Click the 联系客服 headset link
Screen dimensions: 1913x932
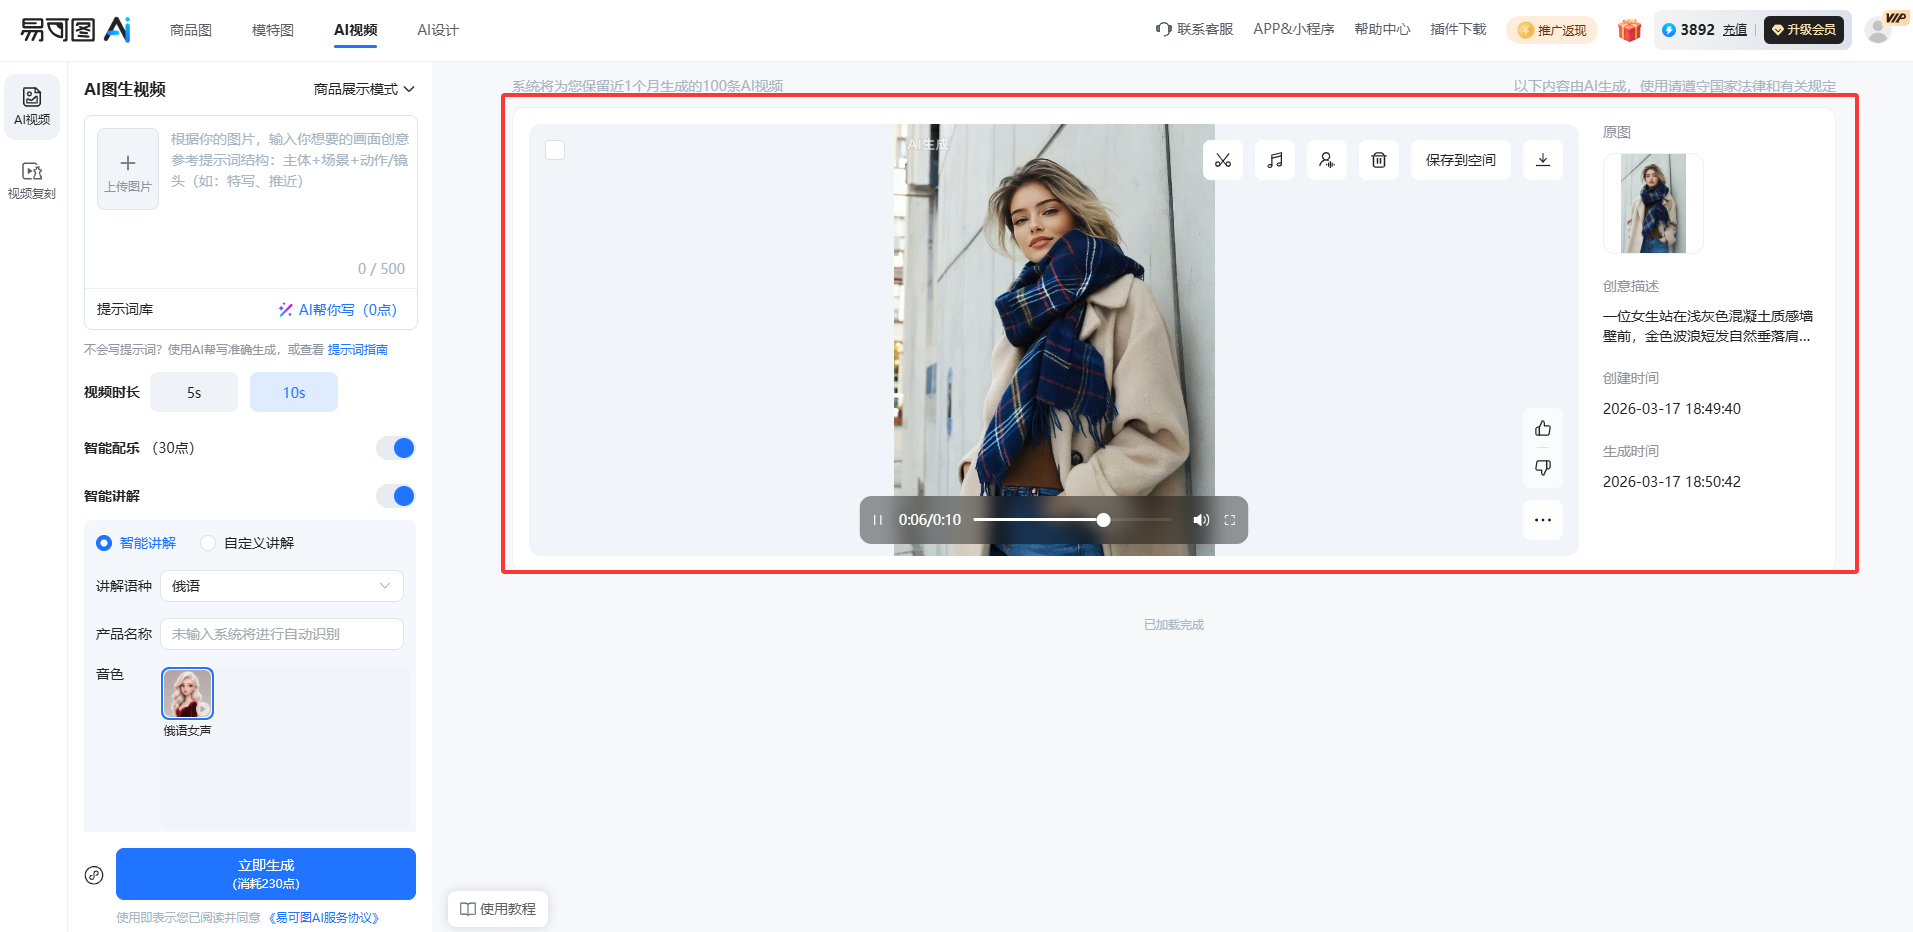click(x=1194, y=30)
